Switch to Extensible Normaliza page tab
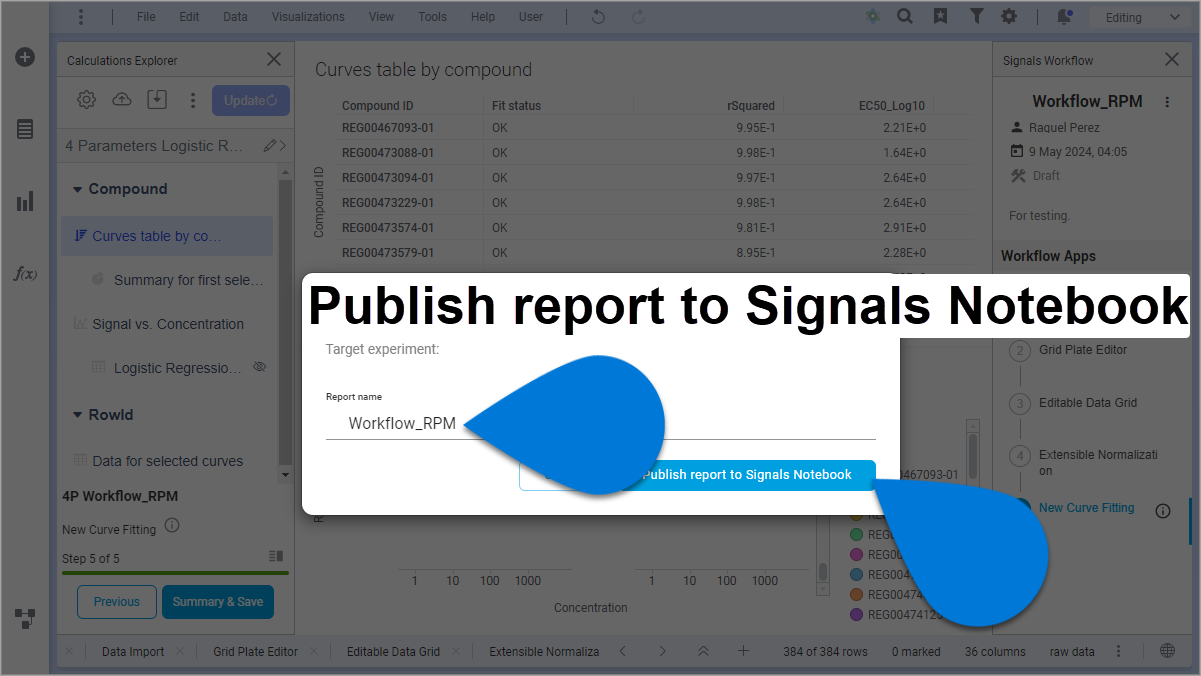This screenshot has width=1201, height=676. pos(544,651)
